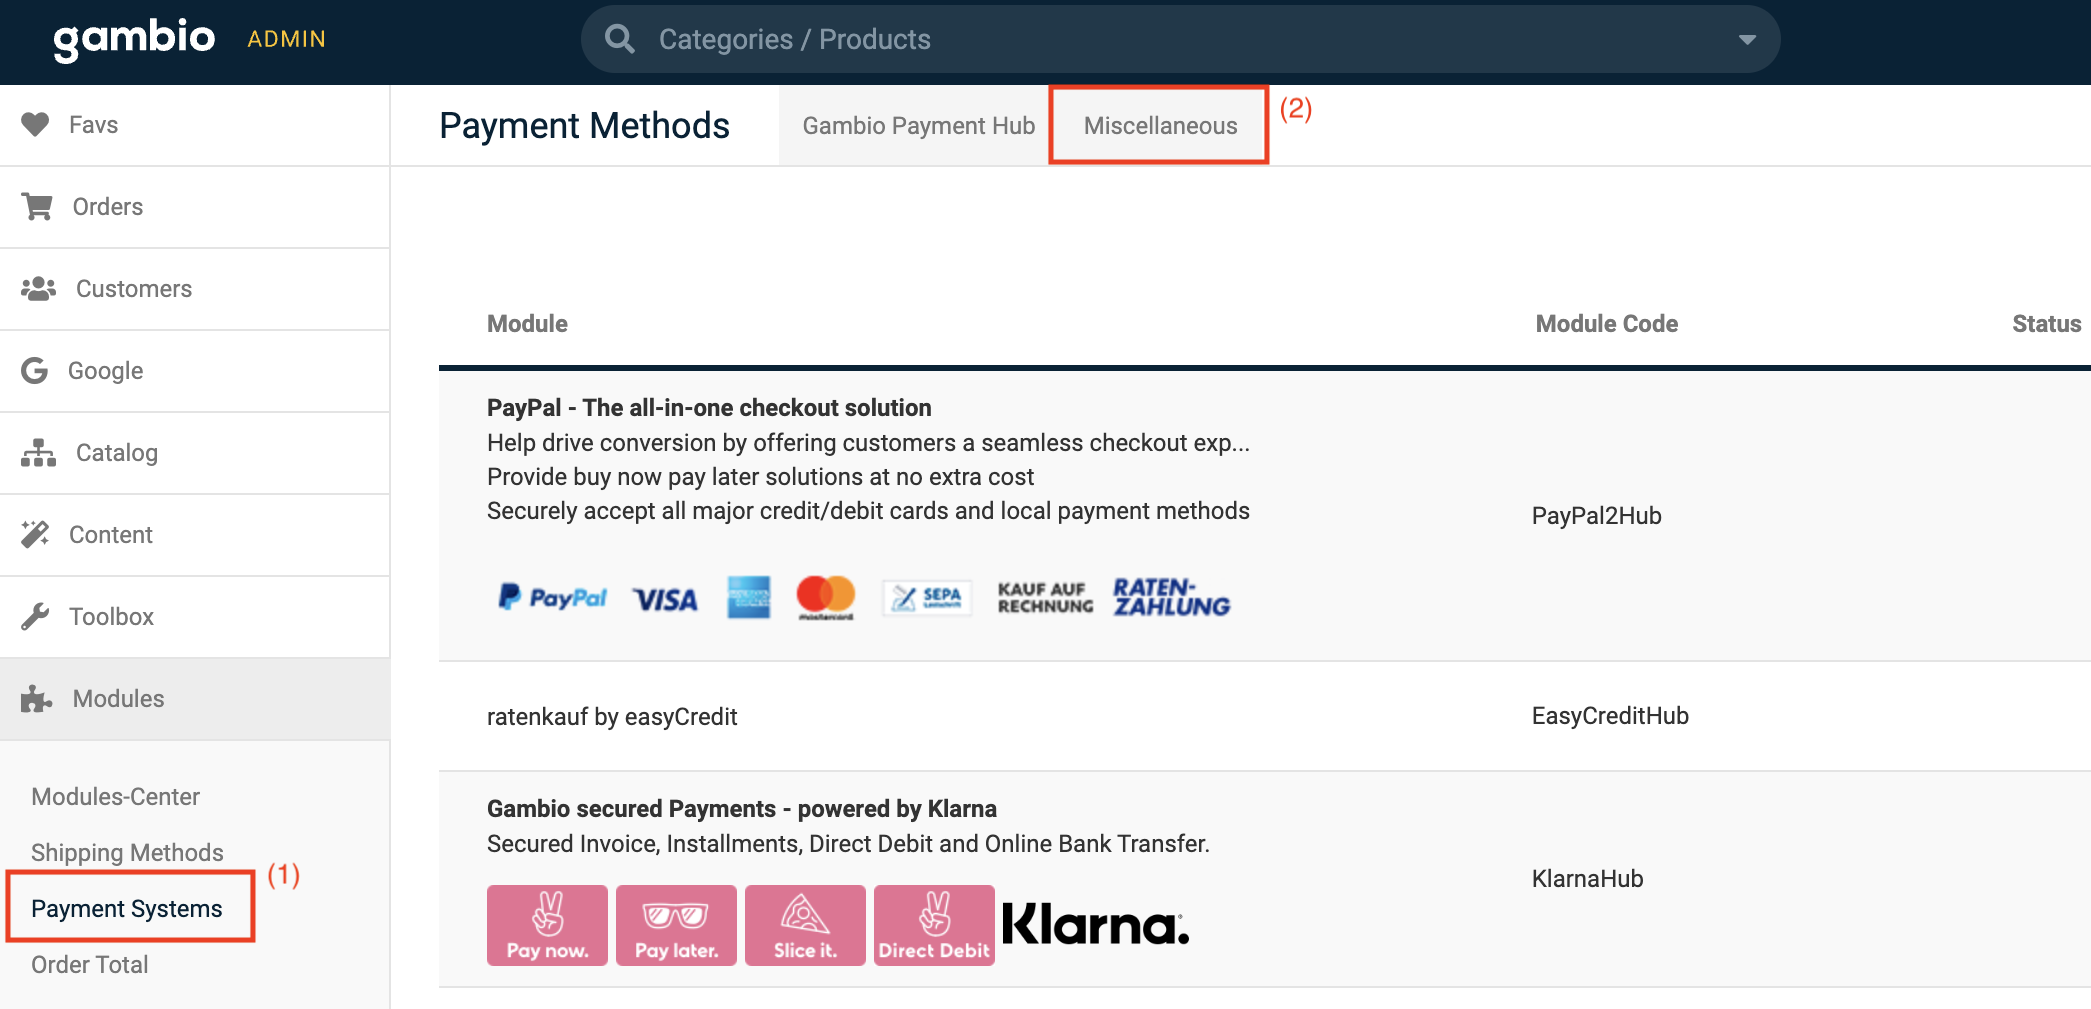Viewport: 2091px width, 1009px height.
Task: Open Order Total submenu entry
Action: [90, 965]
